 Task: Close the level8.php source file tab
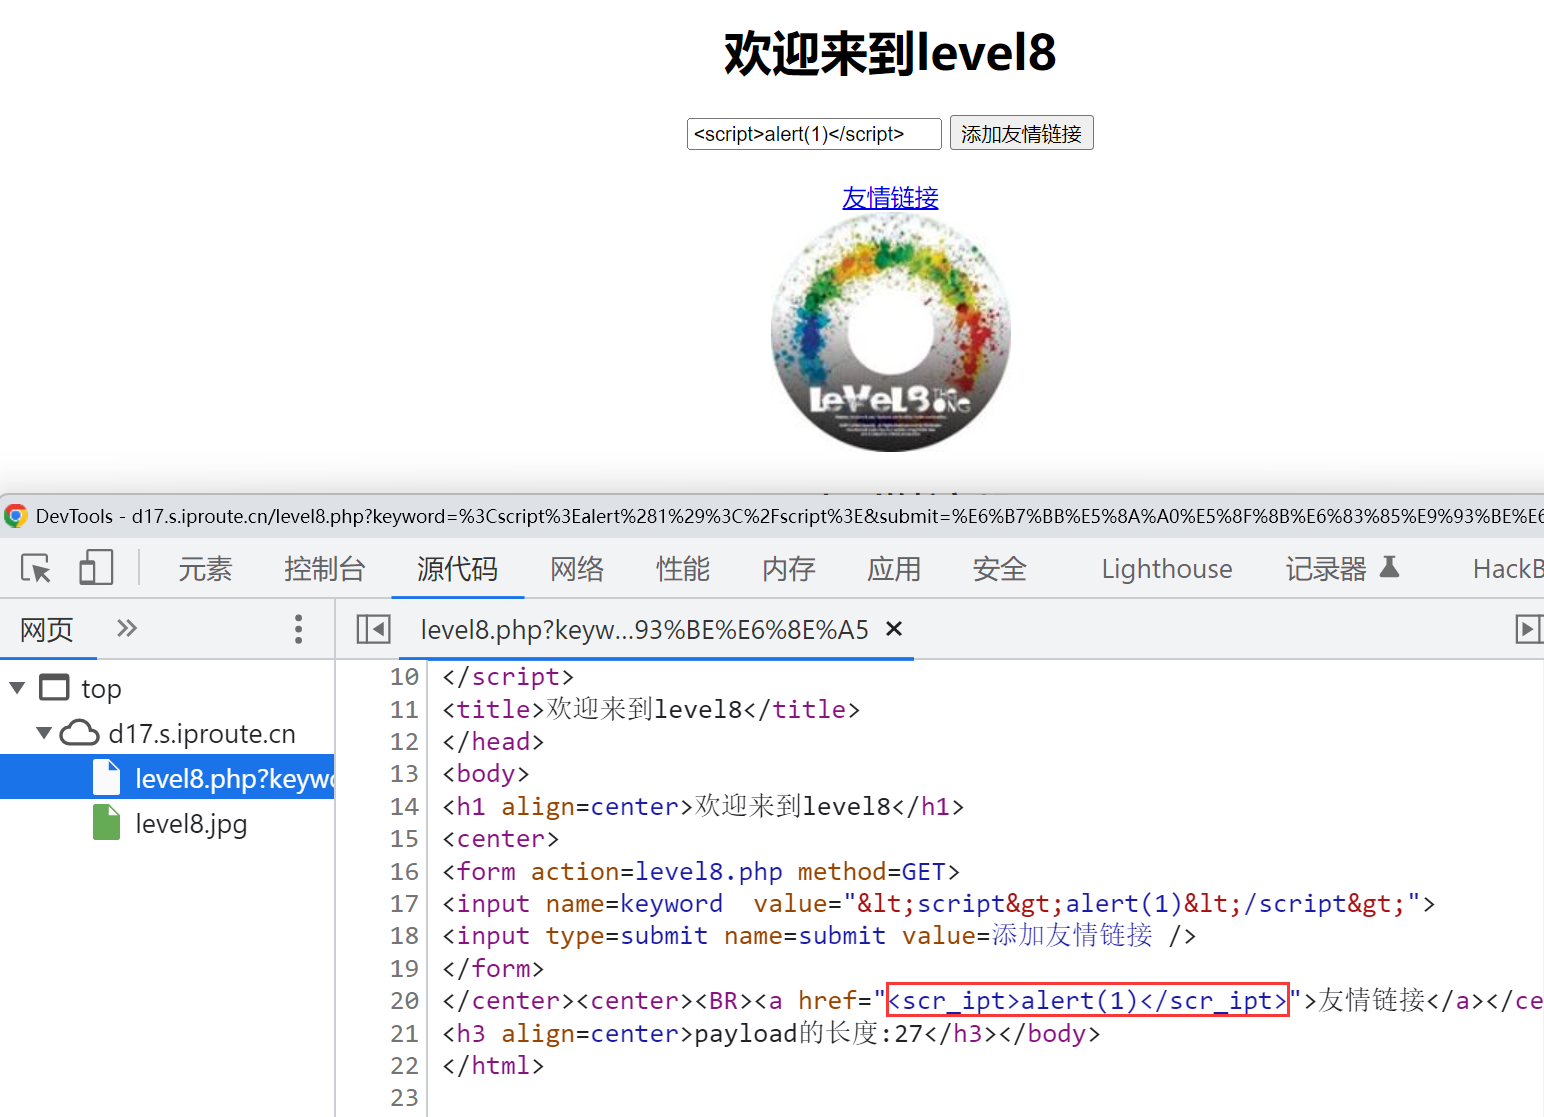894,629
